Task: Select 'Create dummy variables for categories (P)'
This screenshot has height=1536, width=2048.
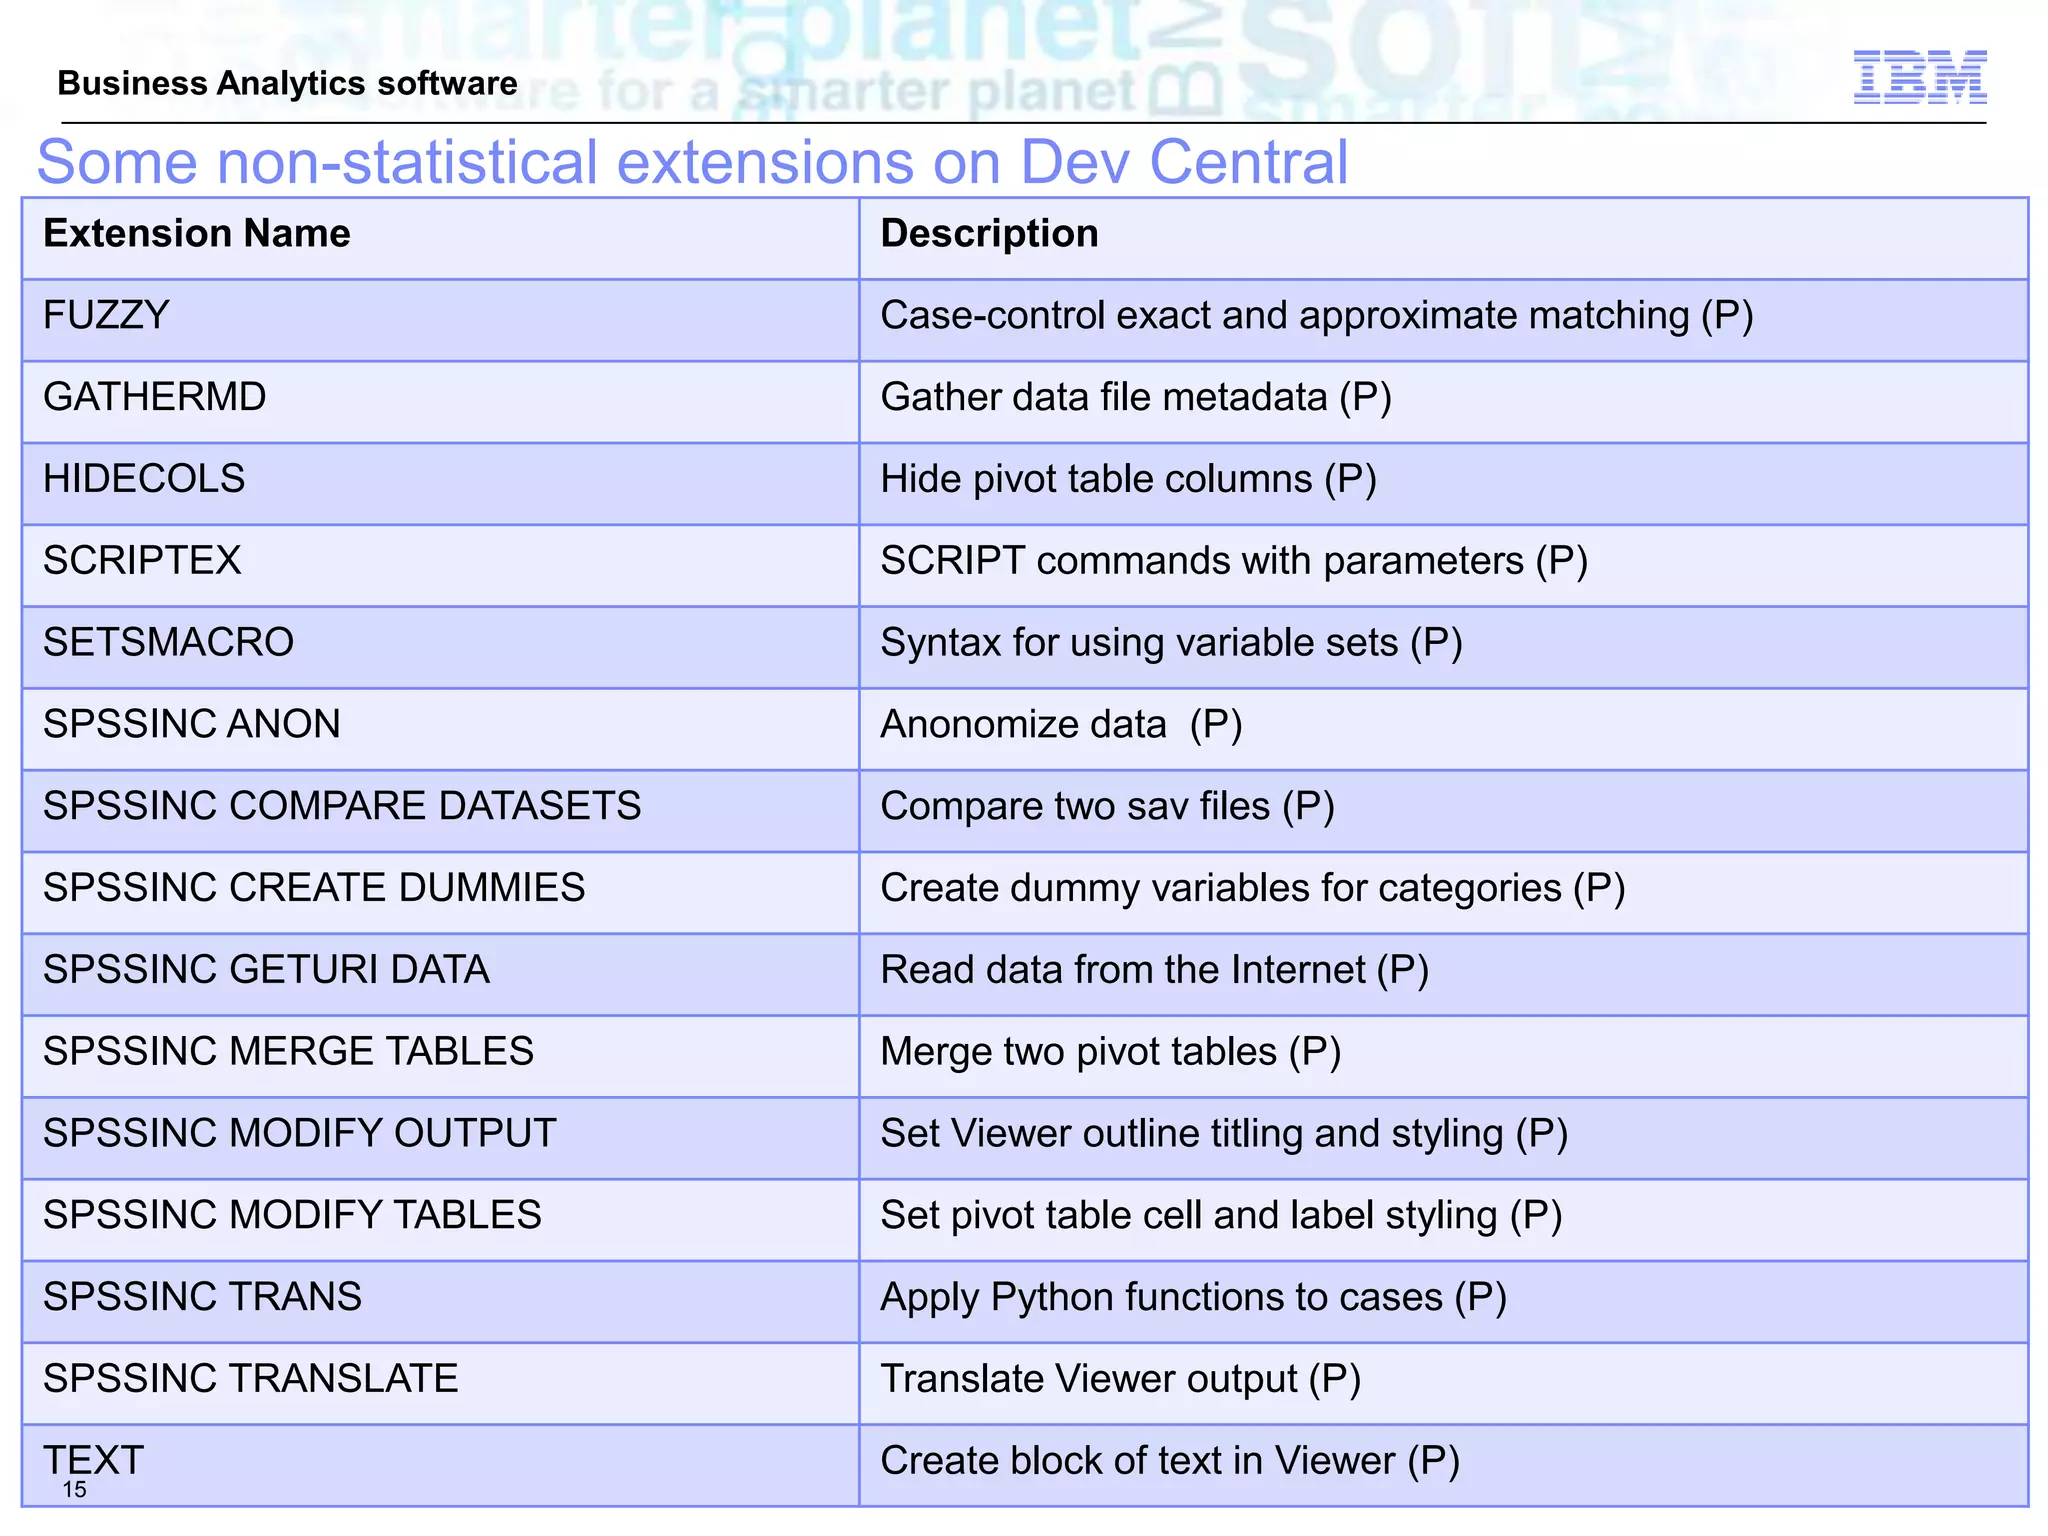Action: click(1253, 889)
